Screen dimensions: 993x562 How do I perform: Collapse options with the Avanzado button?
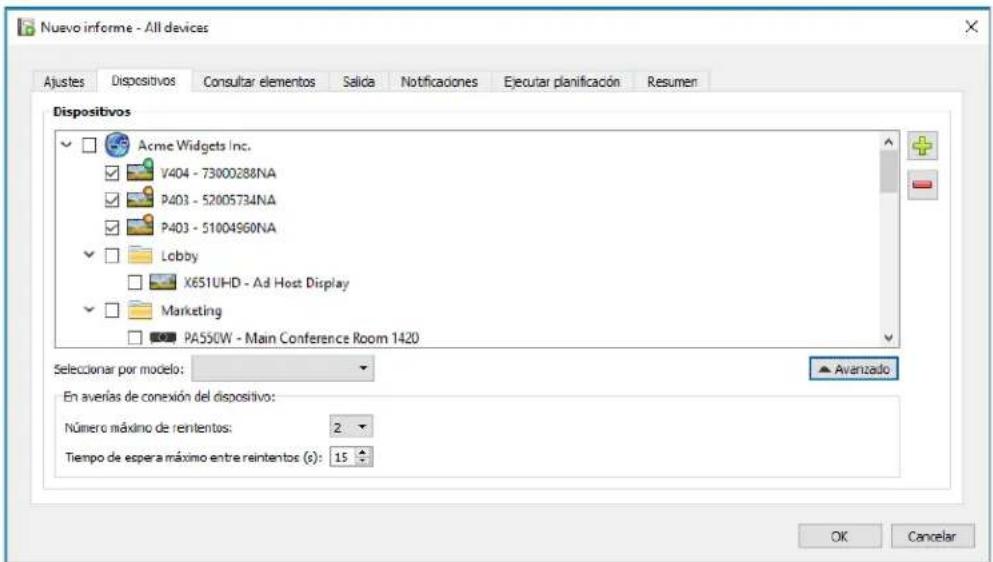854,369
